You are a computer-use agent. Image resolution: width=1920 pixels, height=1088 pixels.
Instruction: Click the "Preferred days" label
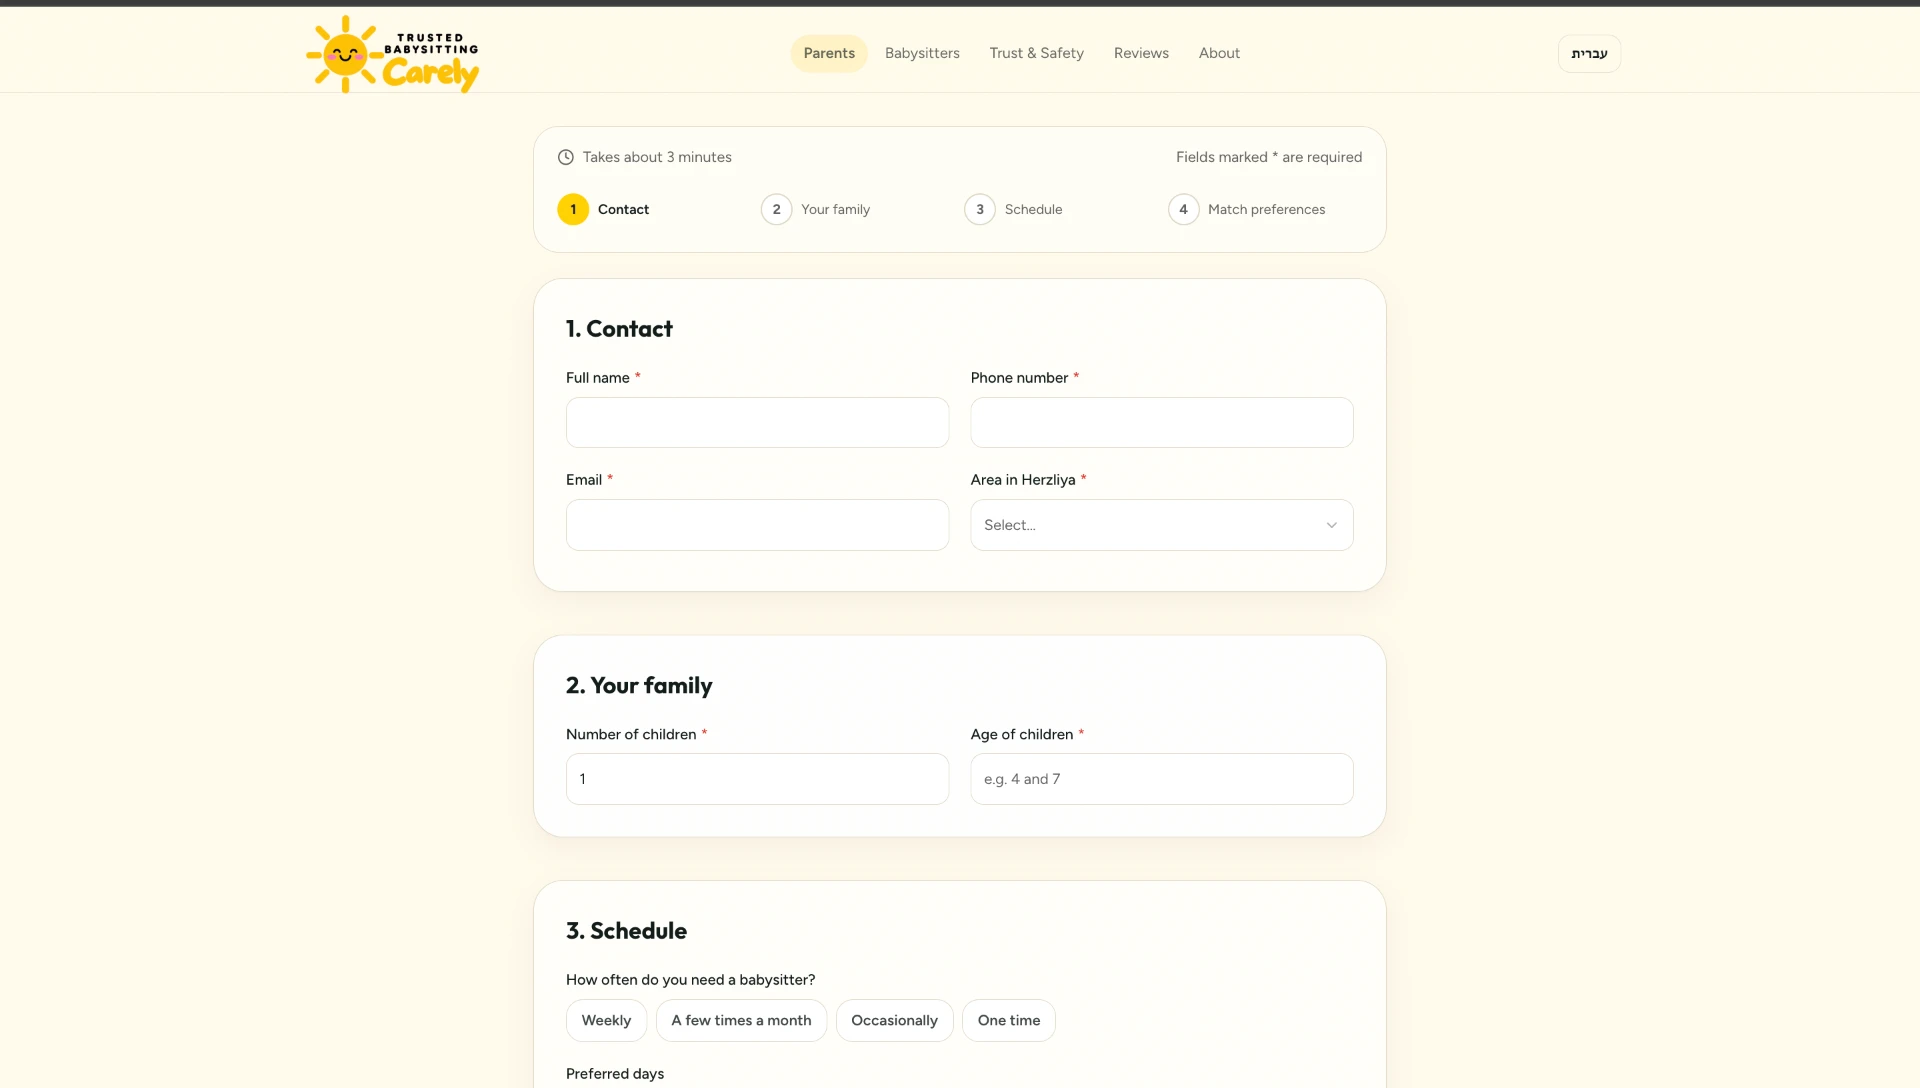615,1074
